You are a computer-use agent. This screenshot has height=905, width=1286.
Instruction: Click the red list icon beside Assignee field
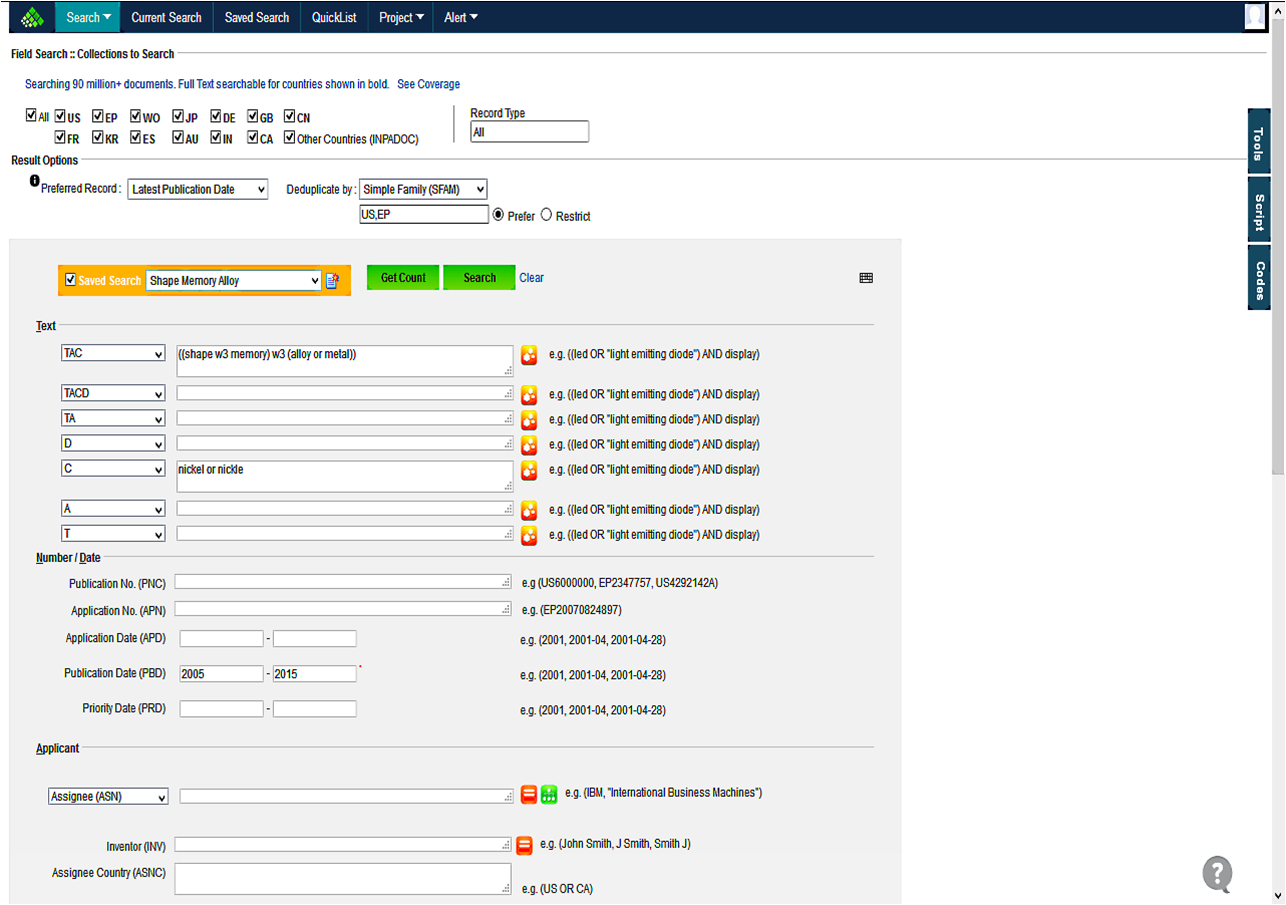click(x=529, y=795)
